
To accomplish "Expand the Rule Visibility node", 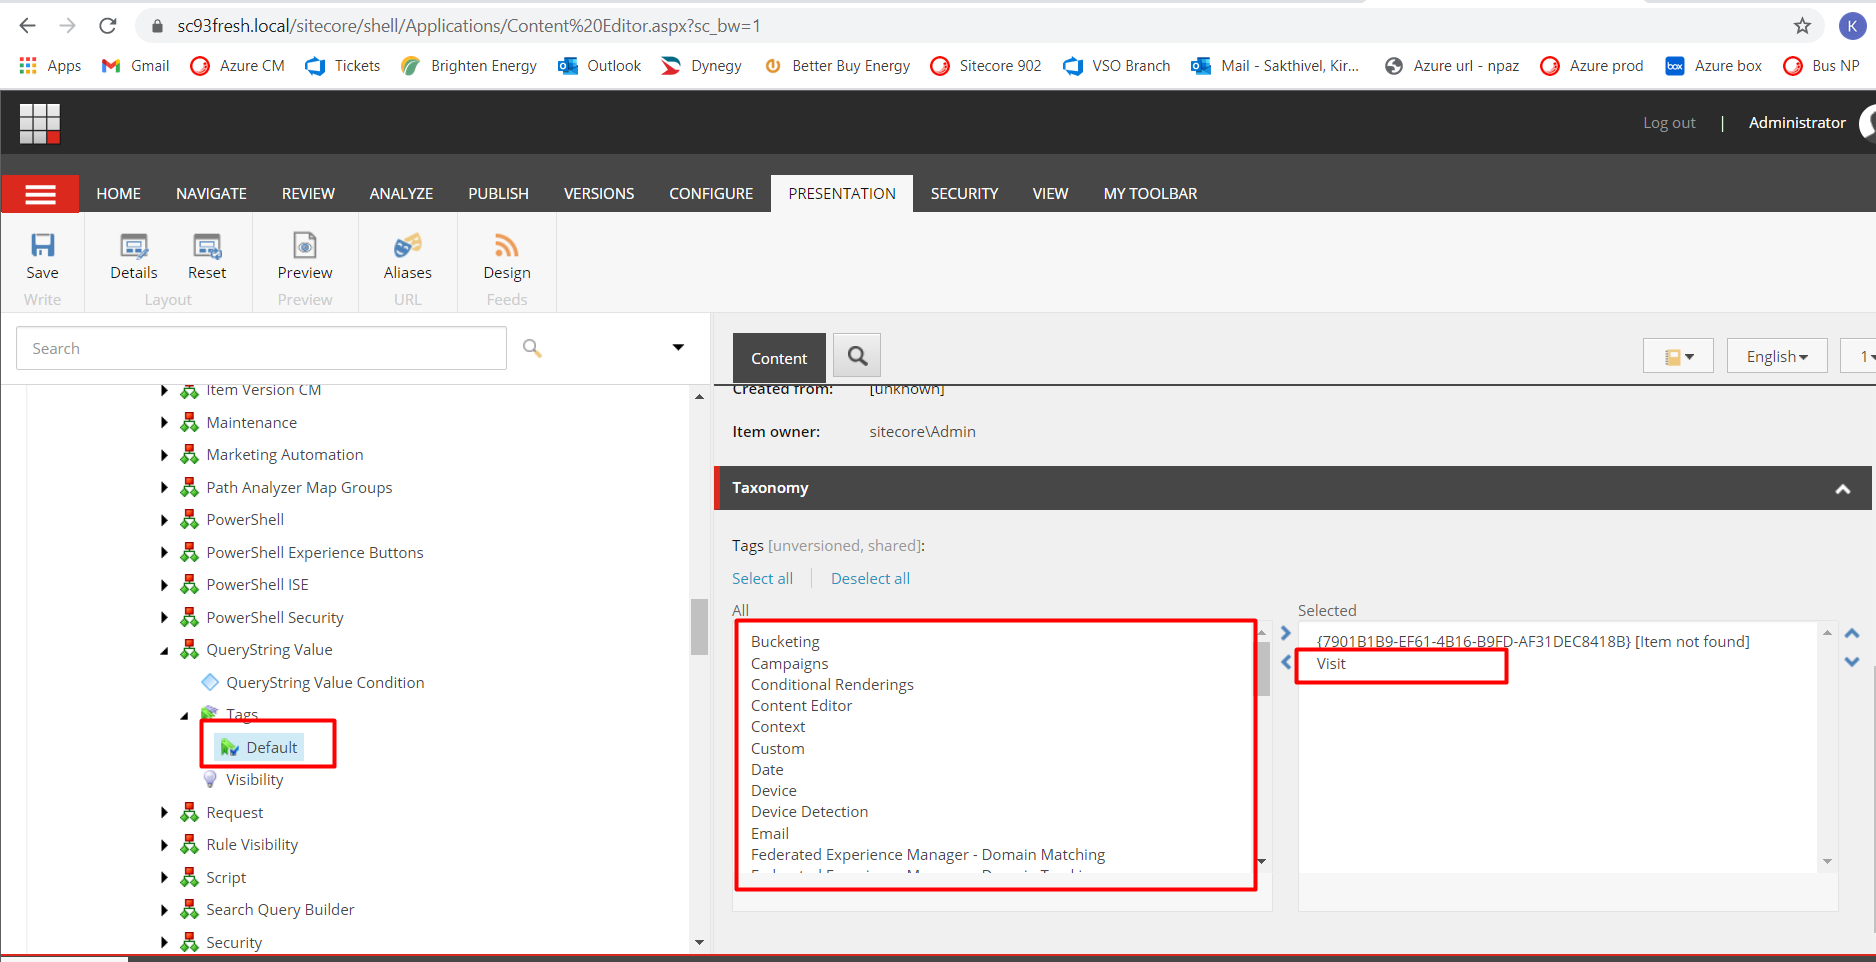I will 164,845.
